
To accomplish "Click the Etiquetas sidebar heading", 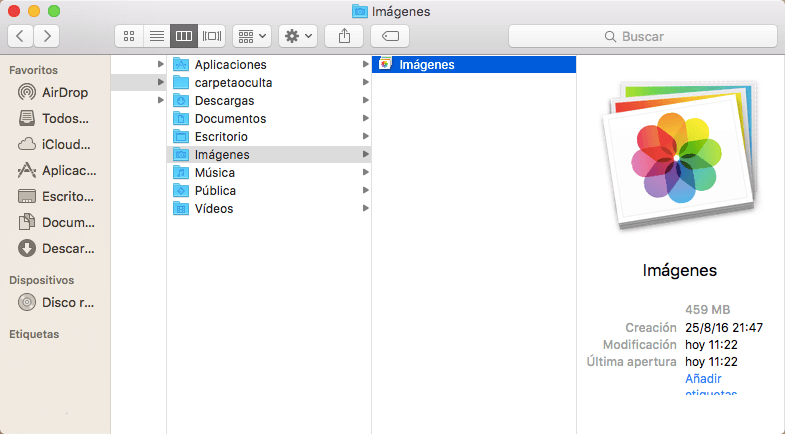I will click(x=34, y=334).
